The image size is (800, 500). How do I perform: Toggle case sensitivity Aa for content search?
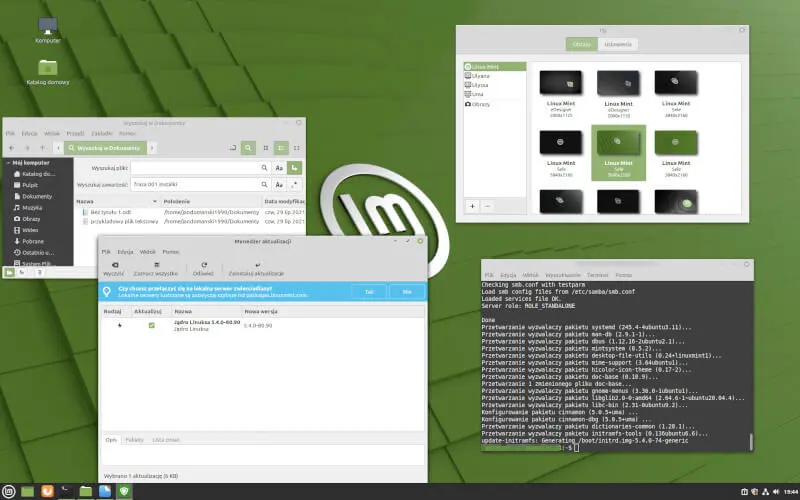(x=279, y=185)
